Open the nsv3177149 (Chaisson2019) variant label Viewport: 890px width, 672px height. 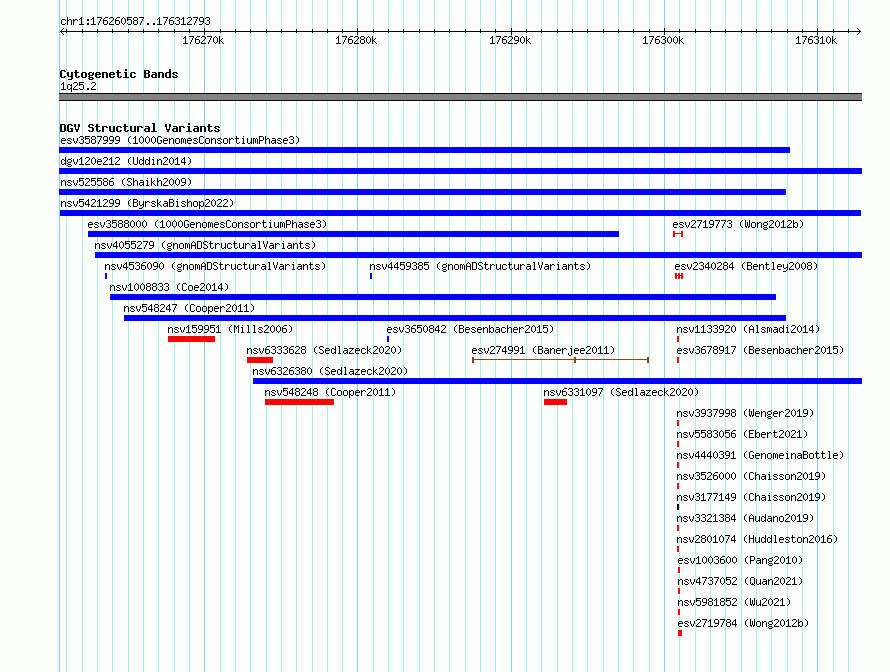tap(751, 497)
